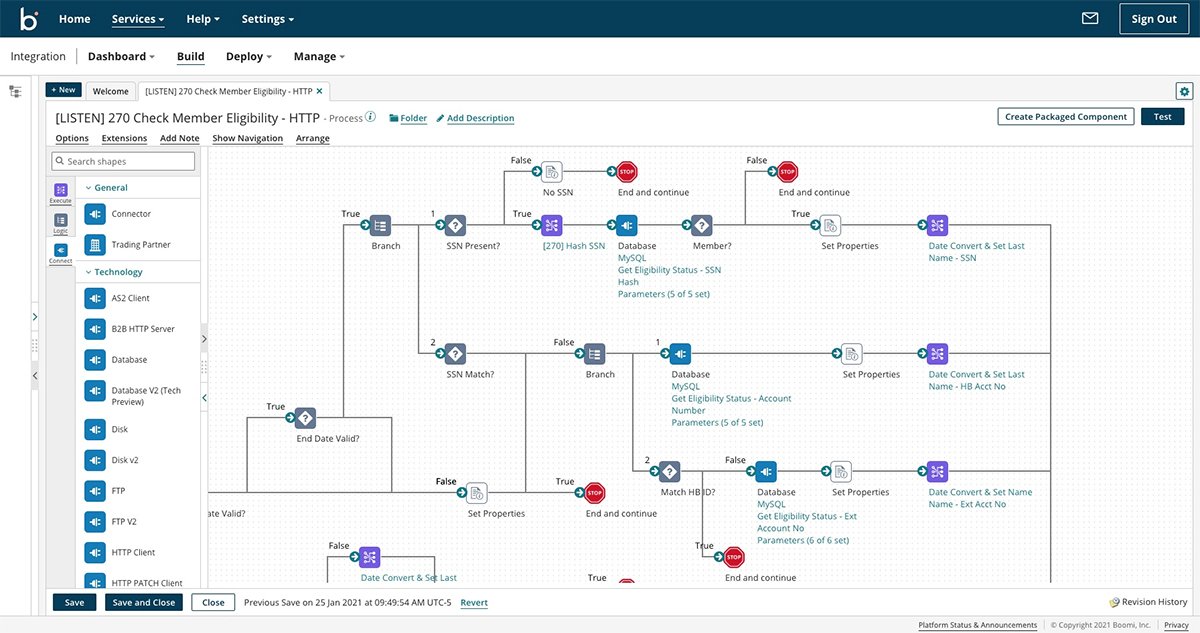Switch to the Execute shapes category
1200x633 pixels.
tap(61, 192)
